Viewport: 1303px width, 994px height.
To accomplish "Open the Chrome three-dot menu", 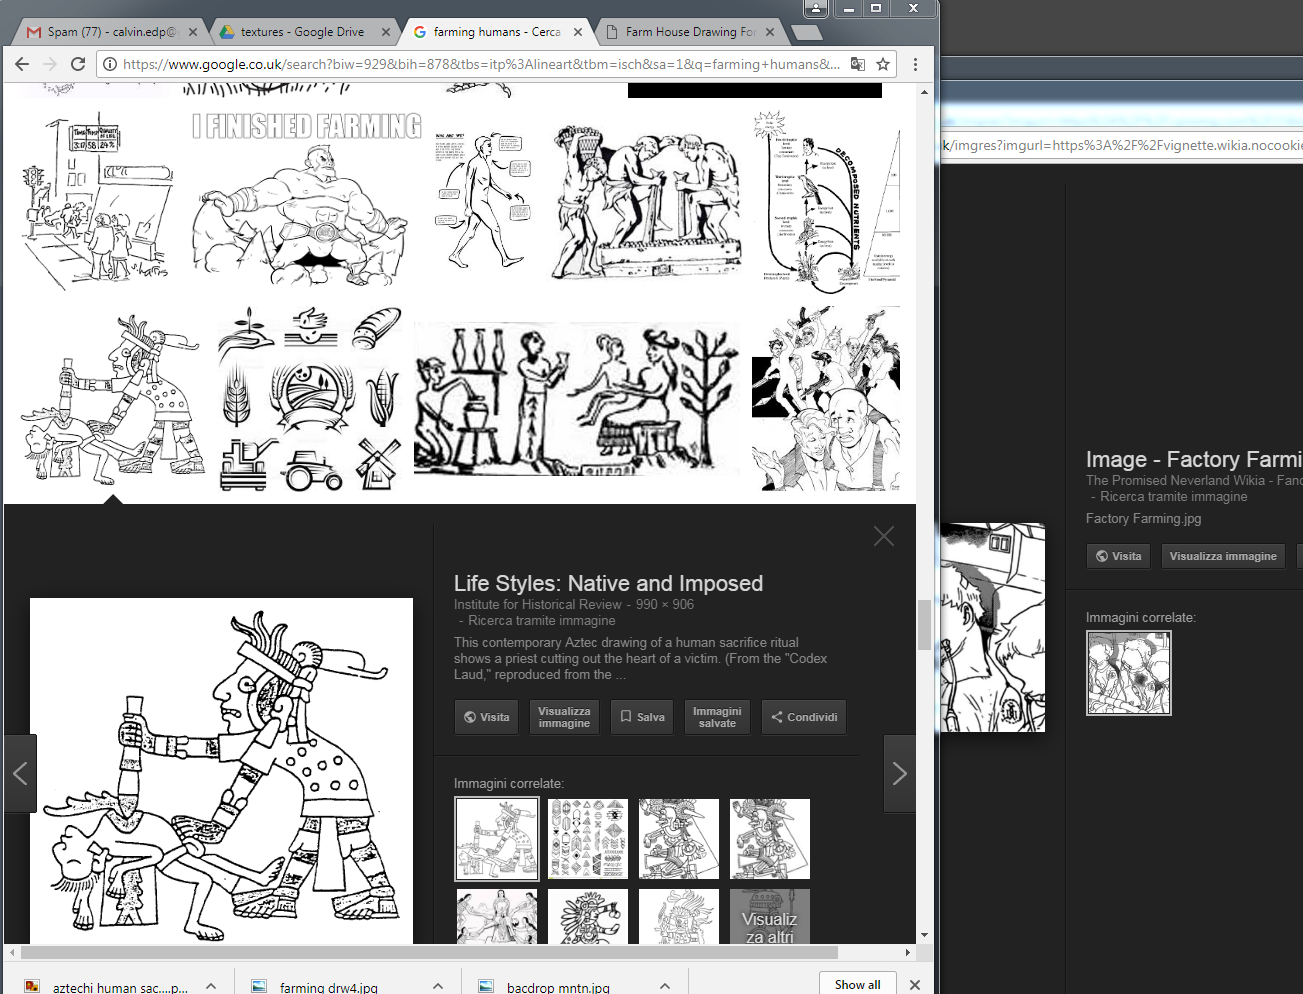I will 915,64.
